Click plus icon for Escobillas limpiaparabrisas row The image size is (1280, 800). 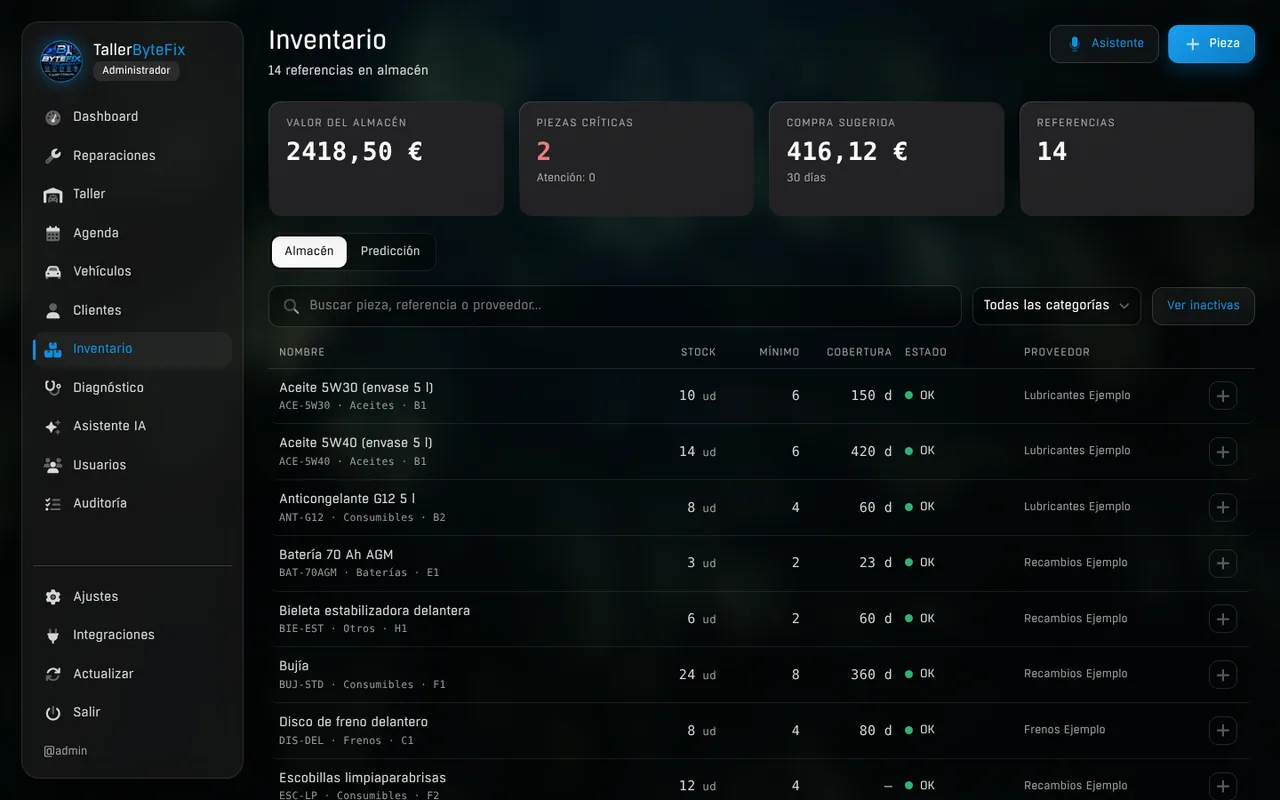tap(1222, 786)
